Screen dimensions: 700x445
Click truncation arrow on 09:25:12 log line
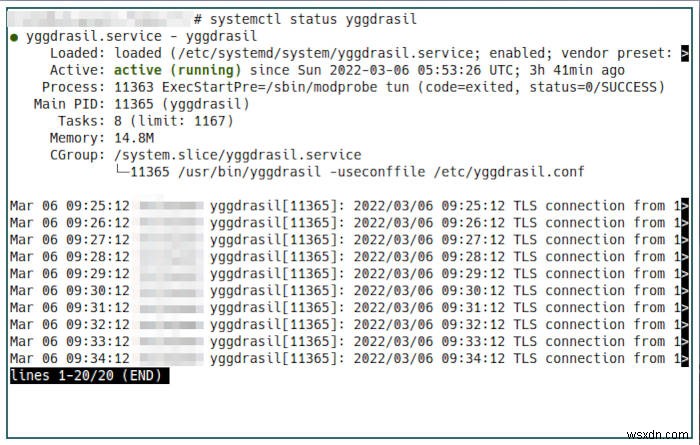684,207
